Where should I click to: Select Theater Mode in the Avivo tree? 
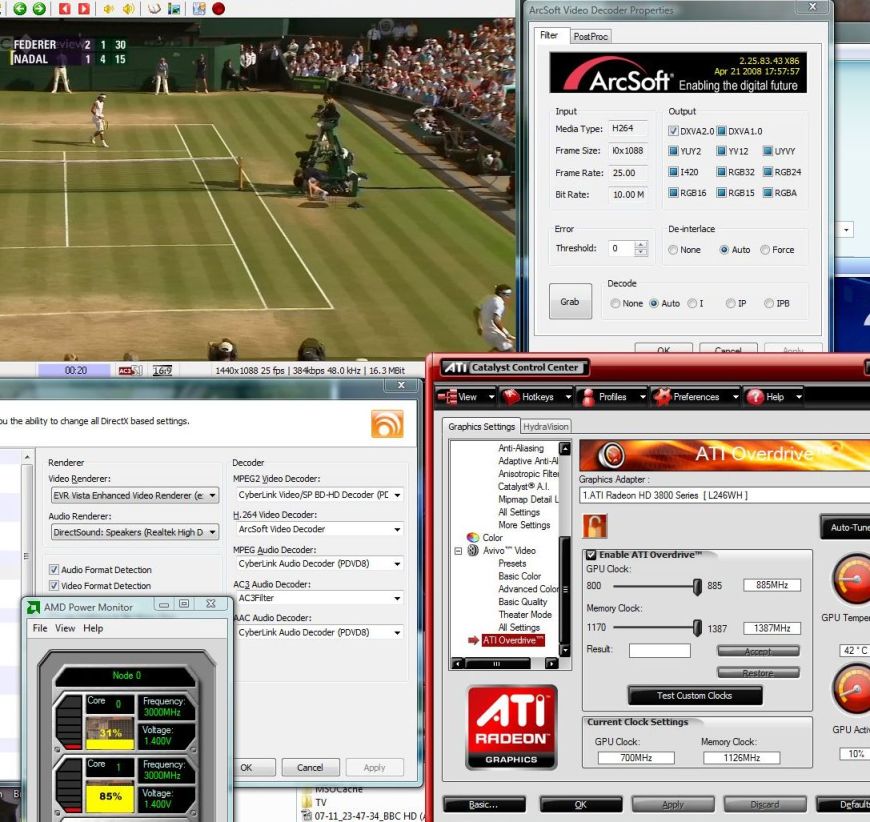point(525,614)
